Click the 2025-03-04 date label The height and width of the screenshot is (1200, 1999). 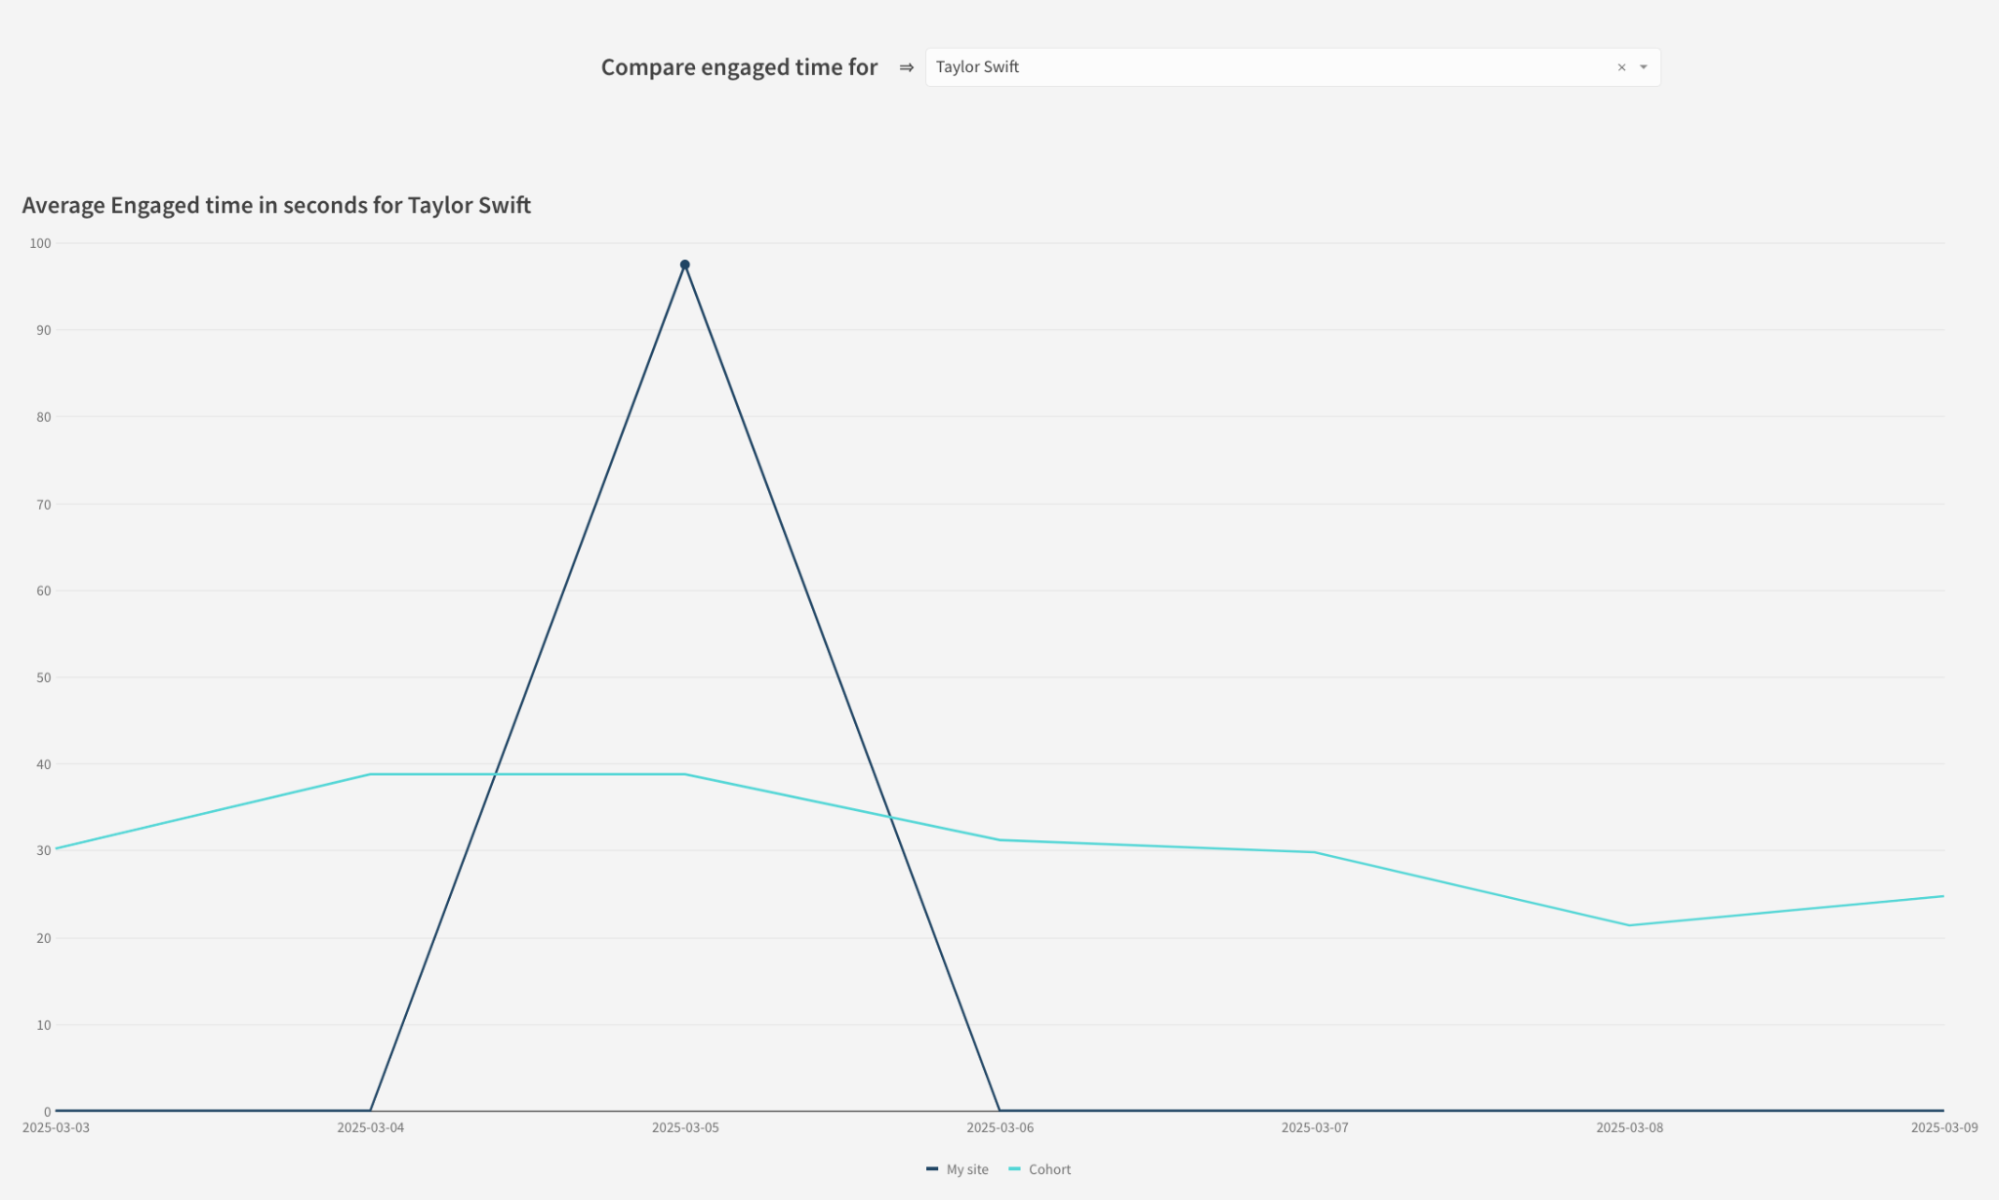tap(371, 1127)
